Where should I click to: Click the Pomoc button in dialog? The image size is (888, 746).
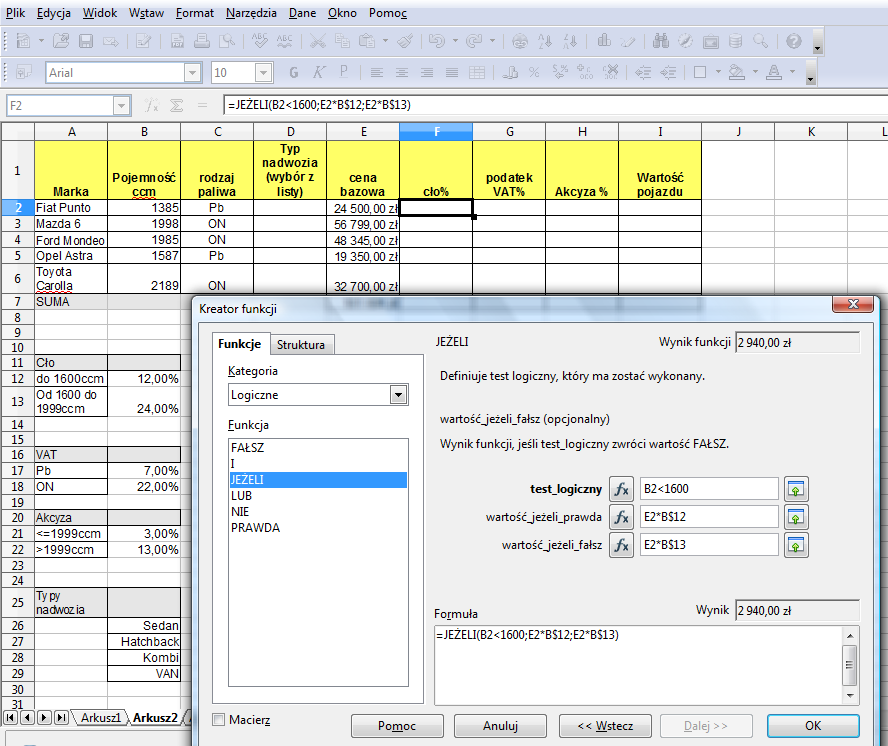coord(397,726)
